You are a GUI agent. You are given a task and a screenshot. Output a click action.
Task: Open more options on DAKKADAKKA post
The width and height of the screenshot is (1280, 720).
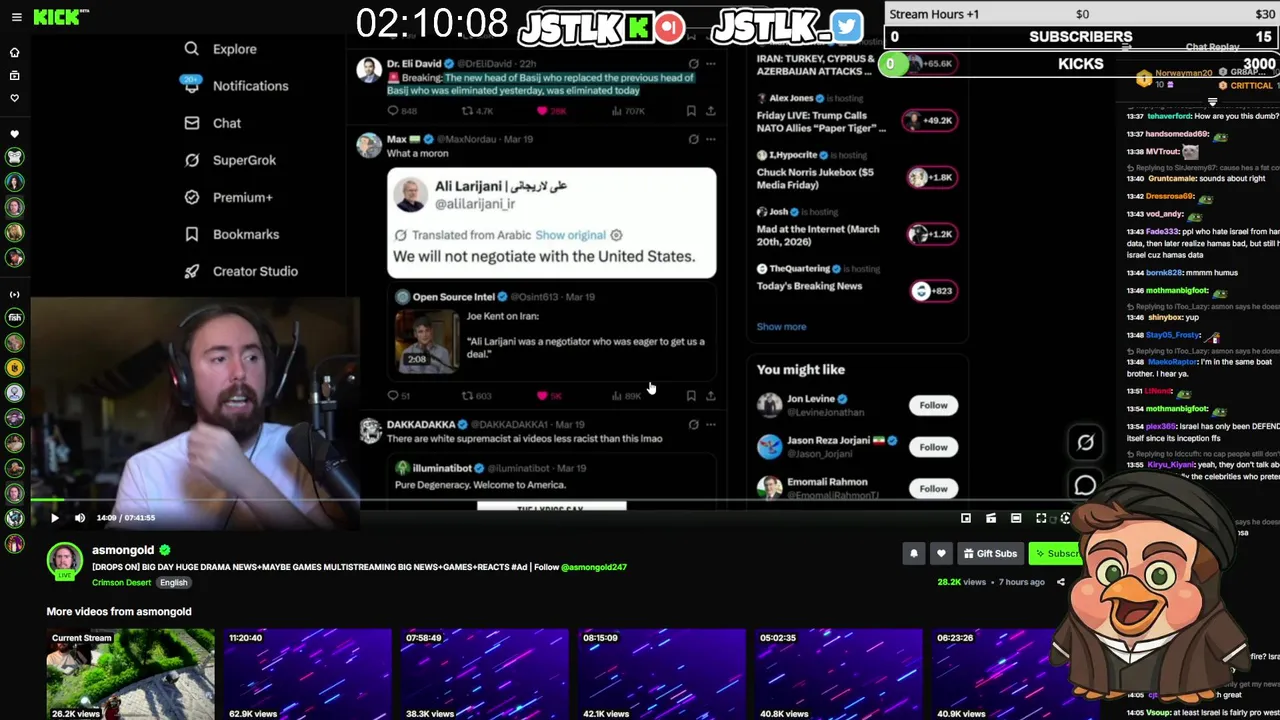(x=711, y=424)
